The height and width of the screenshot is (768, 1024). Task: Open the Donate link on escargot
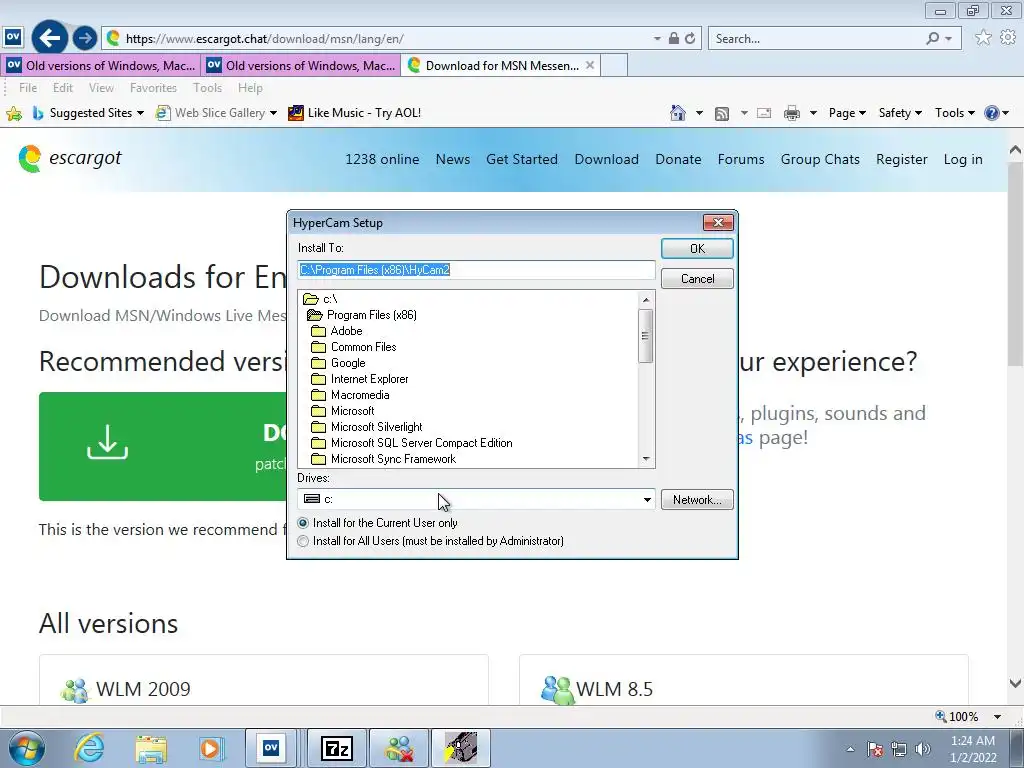tap(678, 159)
